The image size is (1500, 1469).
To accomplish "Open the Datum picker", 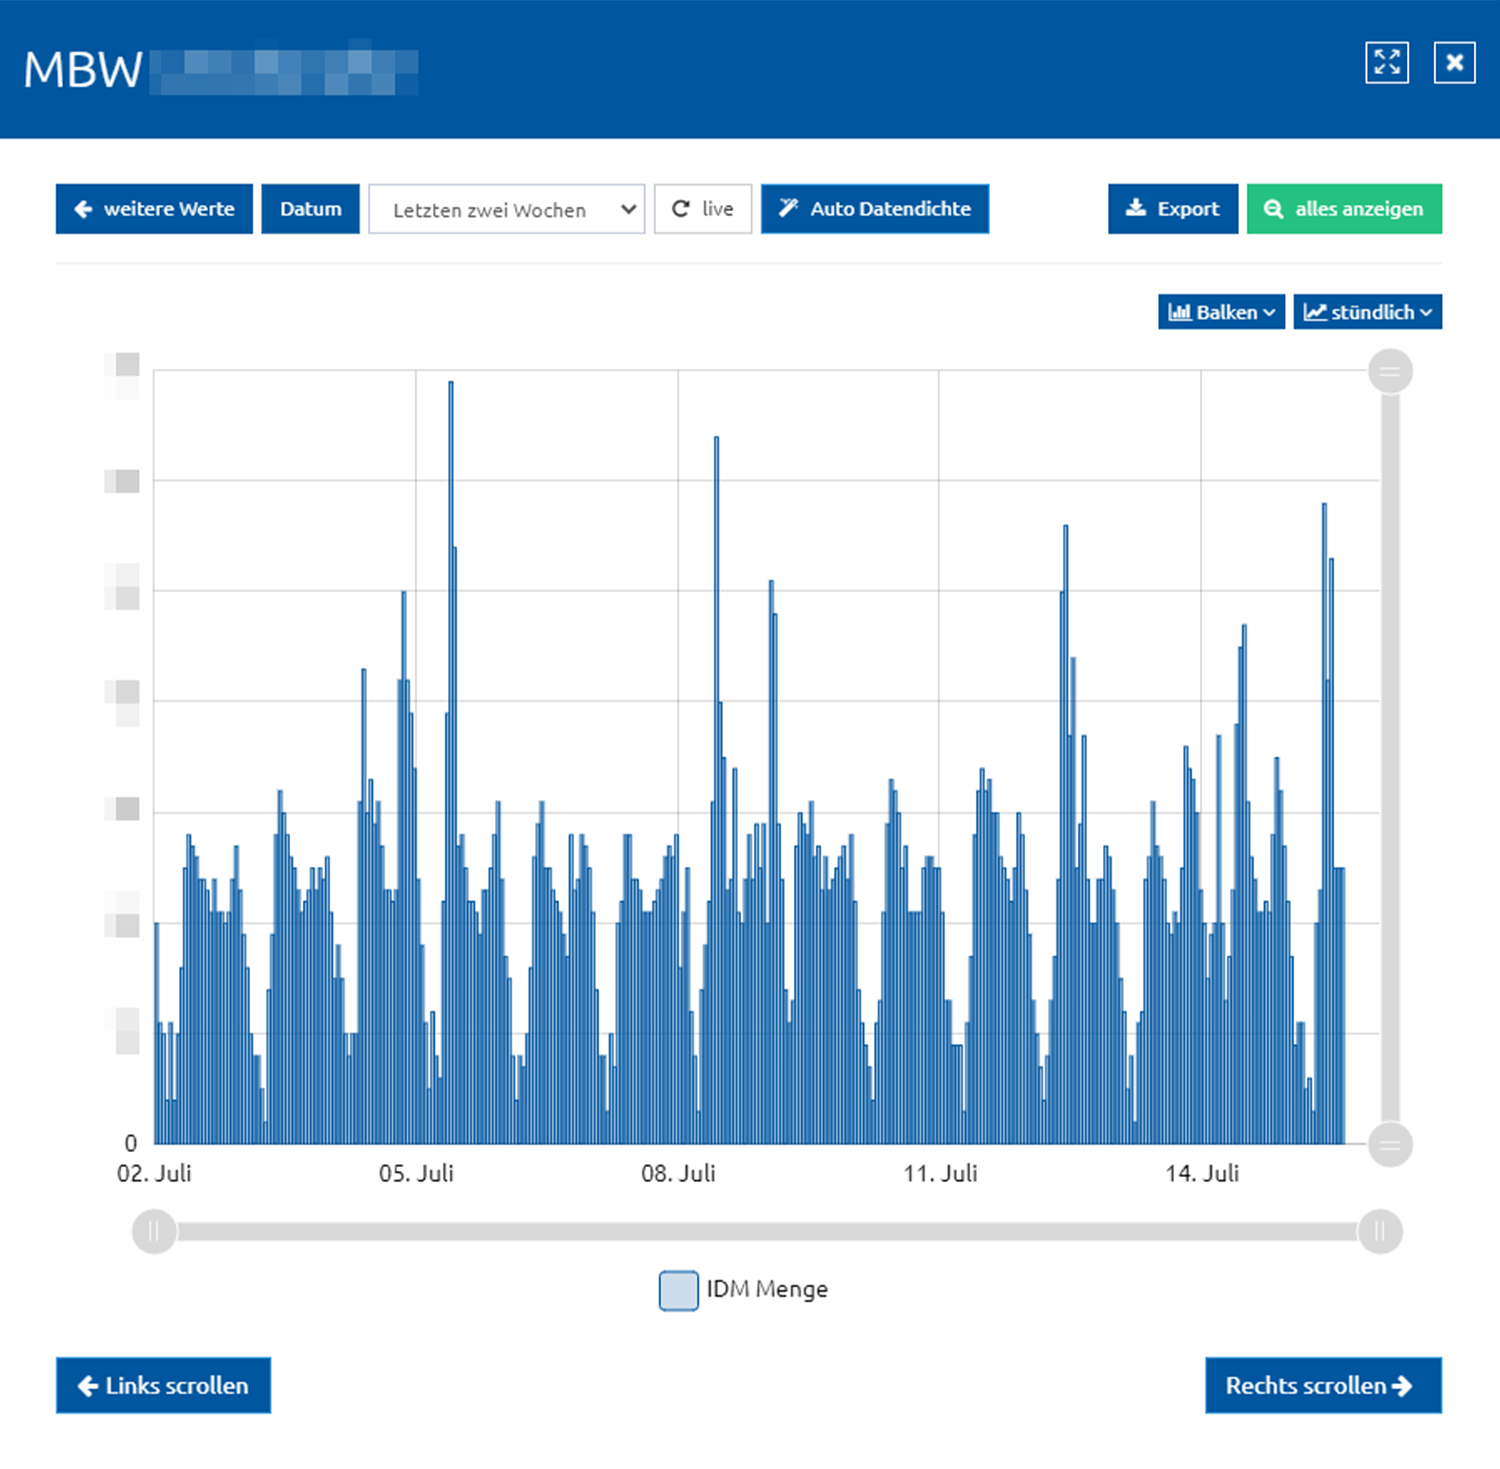I will coord(310,209).
